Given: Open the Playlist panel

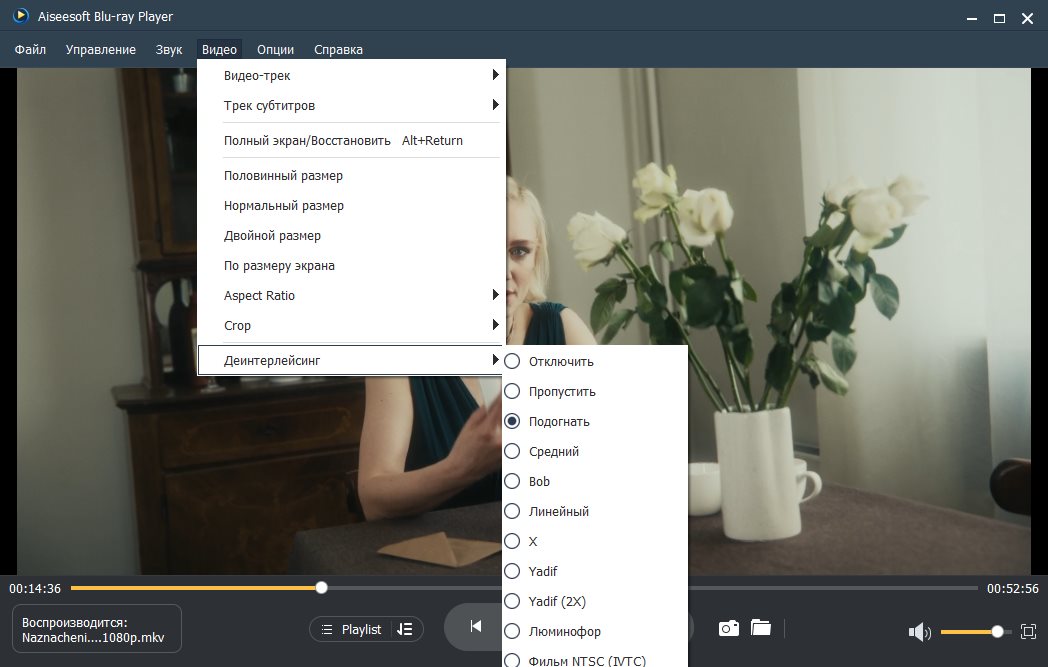Looking at the screenshot, I should (x=351, y=629).
